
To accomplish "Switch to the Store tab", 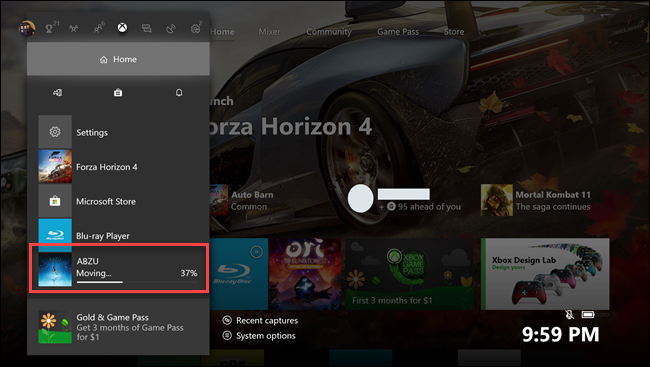I will pyautogui.click(x=454, y=32).
